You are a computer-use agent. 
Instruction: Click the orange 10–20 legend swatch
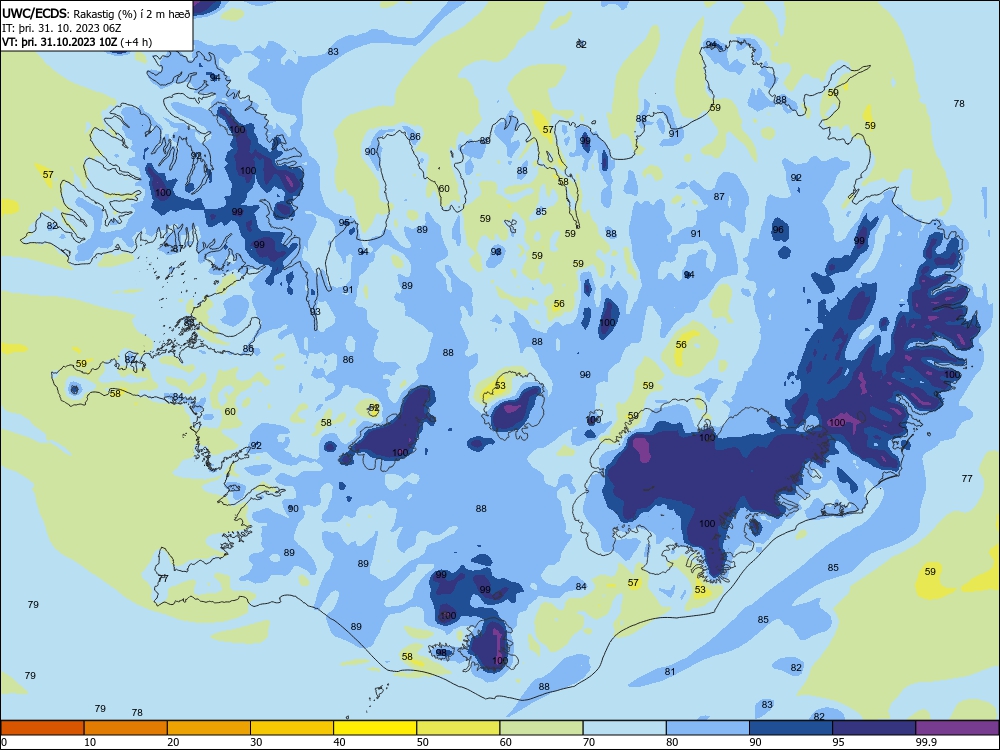pyautogui.click(x=126, y=728)
